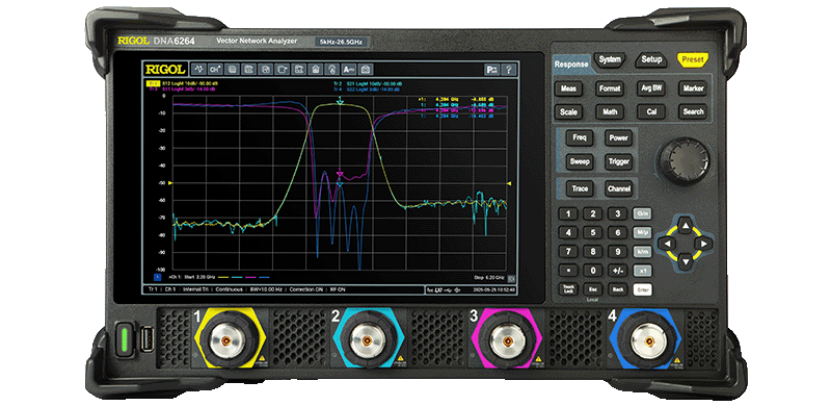Screen dimensions: 831x406
Task: Tap the 'Stop 6.20 GHz' label
Action: click(x=490, y=277)
